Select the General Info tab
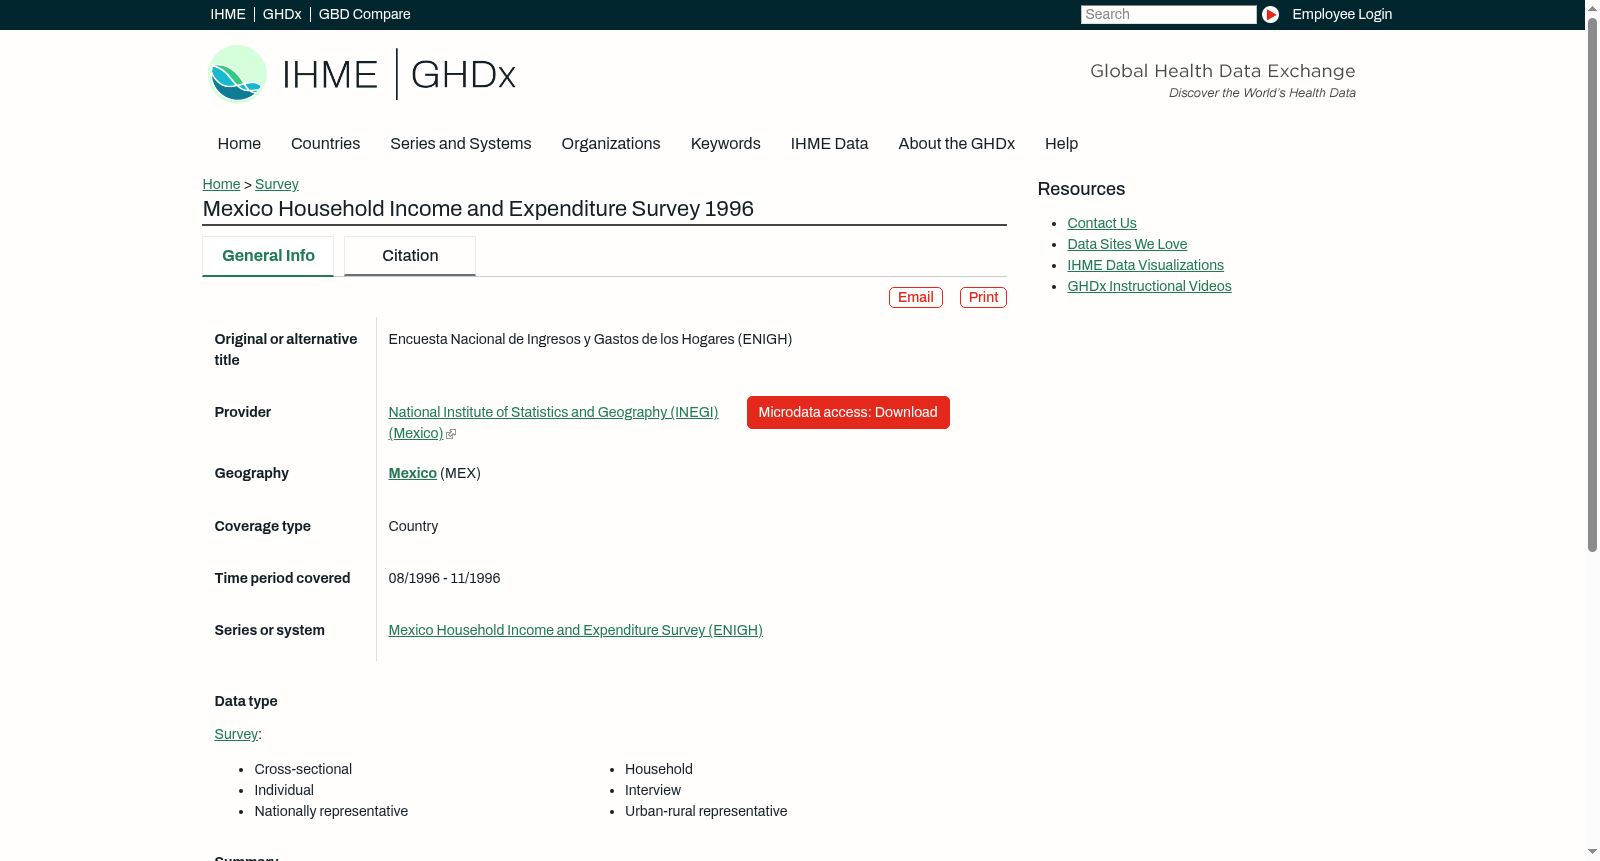This screenshot has width=1600, height=861. (268, 256)
